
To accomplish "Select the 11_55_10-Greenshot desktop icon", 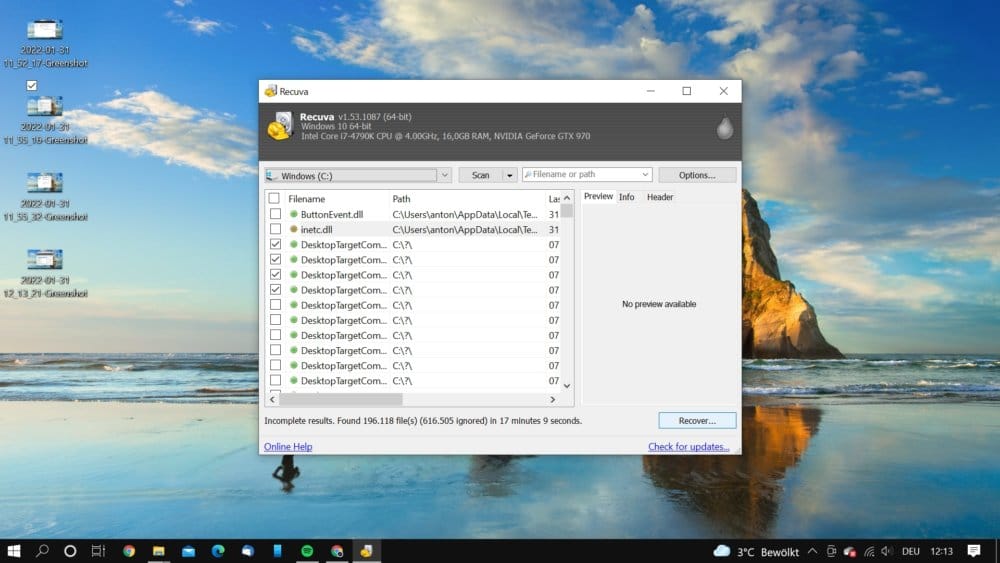I will (x=45, y=120).
